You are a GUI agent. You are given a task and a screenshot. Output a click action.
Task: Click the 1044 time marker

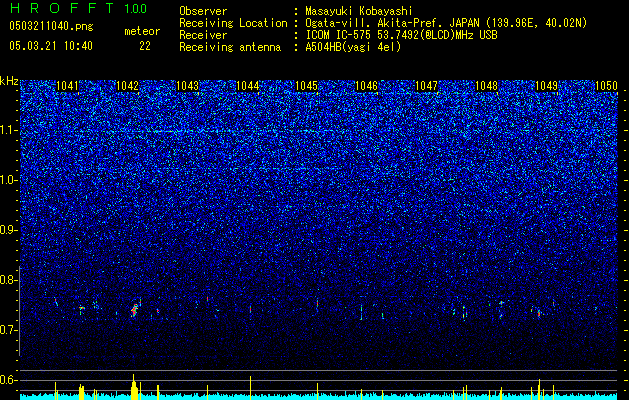tap(248, 86)
